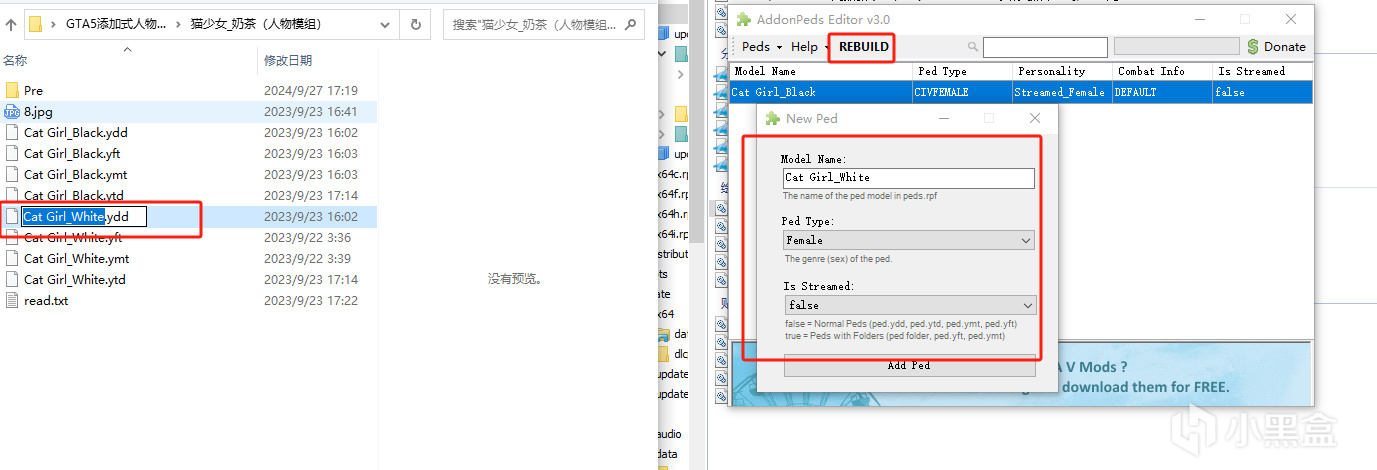The image size is (1377, 470).
Task: Click the AddonPeds Editor puzzle title icon
Action: (x=744, y=19)
